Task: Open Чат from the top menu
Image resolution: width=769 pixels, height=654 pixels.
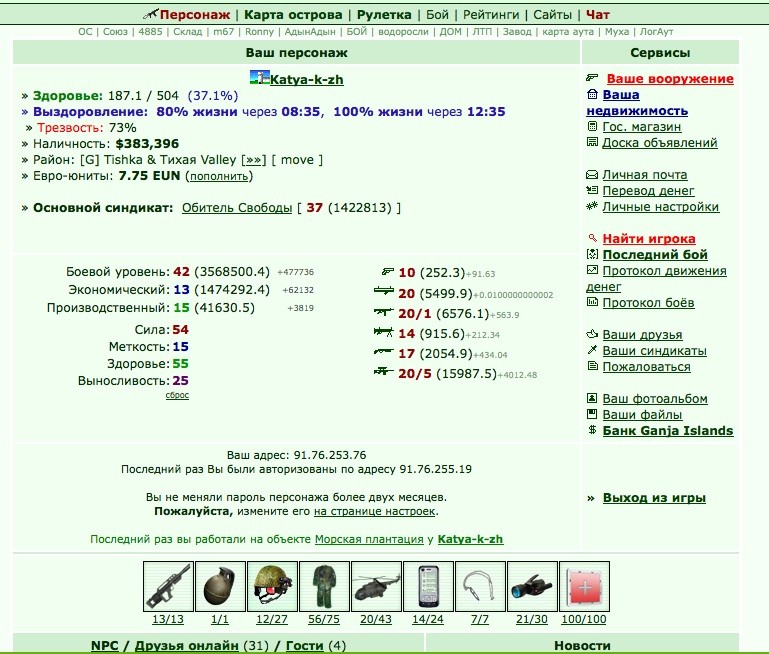Action: tap(598, 15)
